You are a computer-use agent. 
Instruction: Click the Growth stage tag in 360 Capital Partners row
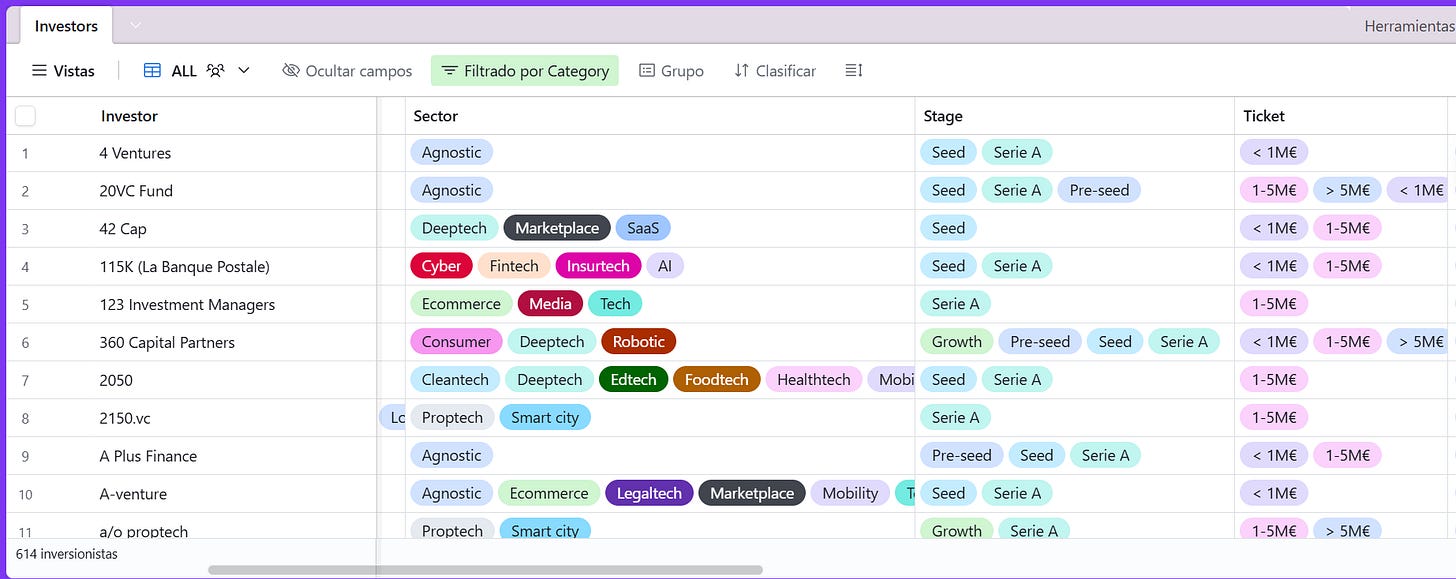coord(957,342)
